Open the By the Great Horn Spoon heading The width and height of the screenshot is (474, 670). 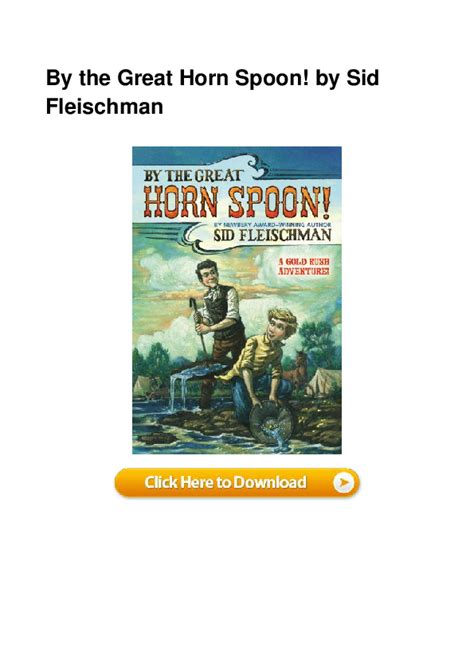point(212,92)
